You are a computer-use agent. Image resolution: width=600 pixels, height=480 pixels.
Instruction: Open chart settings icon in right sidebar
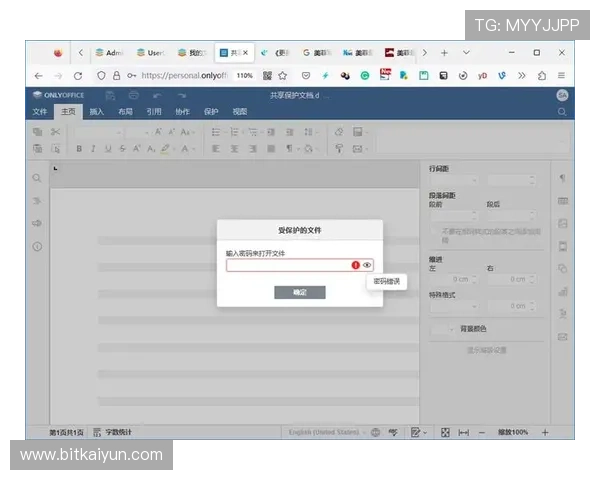tap(562, 291)
